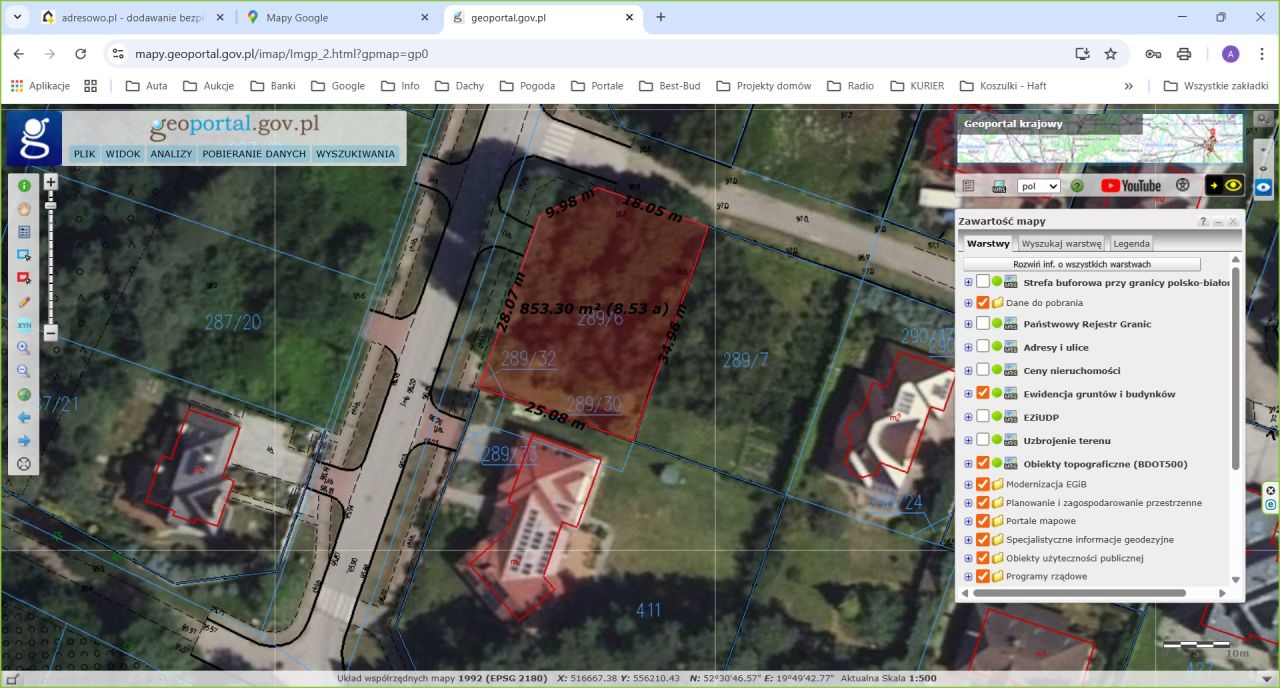Expand the Portale mapowe folder
This screenshot has width=1280, height=688.
(968, 521)
